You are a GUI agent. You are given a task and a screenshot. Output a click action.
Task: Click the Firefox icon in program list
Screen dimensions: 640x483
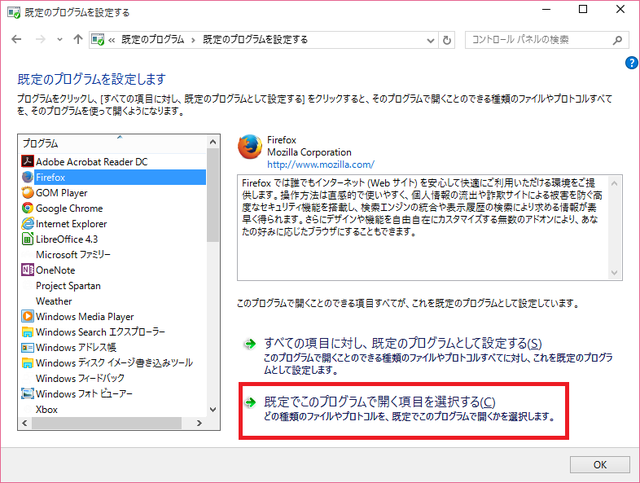(x=27, y=177)
